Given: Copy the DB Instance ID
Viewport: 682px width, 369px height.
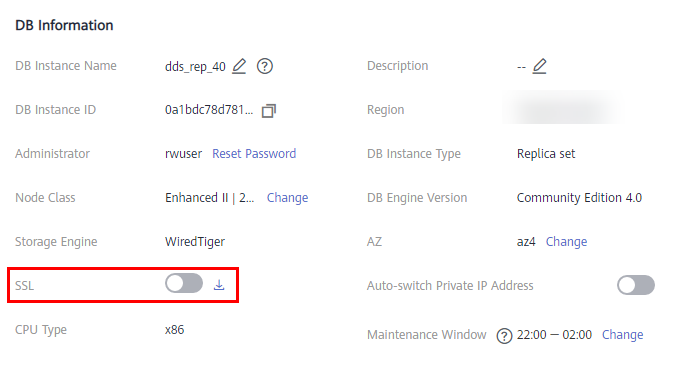Looking at the screenshot, I should point(268,111).
